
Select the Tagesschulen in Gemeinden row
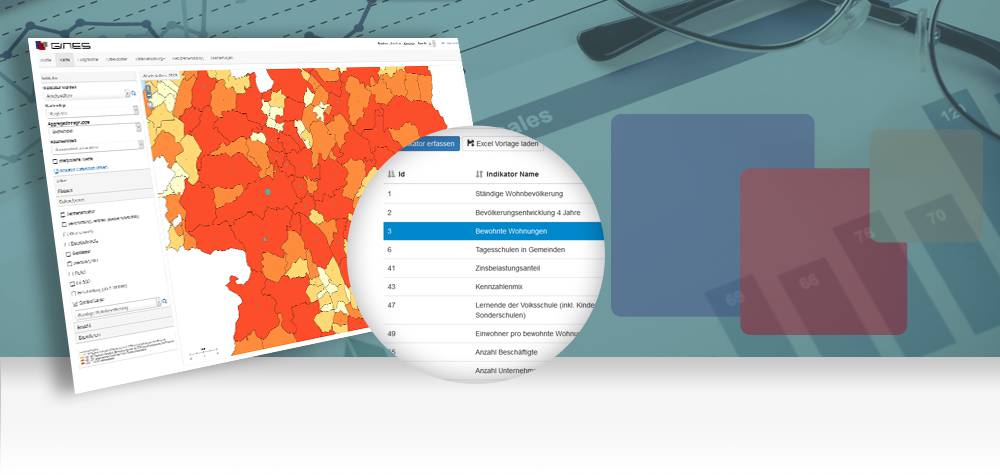(493, 249)
